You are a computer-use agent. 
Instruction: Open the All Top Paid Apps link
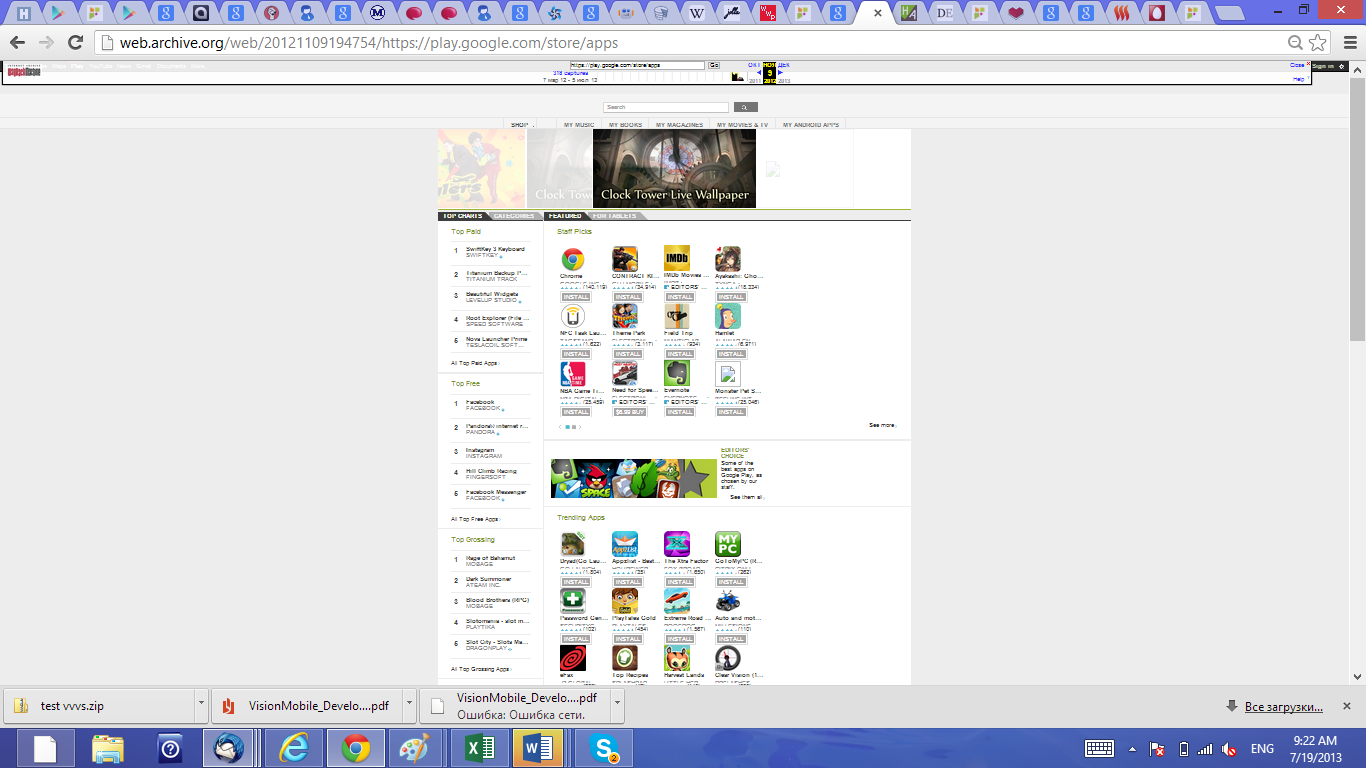(x=474, y=363)
